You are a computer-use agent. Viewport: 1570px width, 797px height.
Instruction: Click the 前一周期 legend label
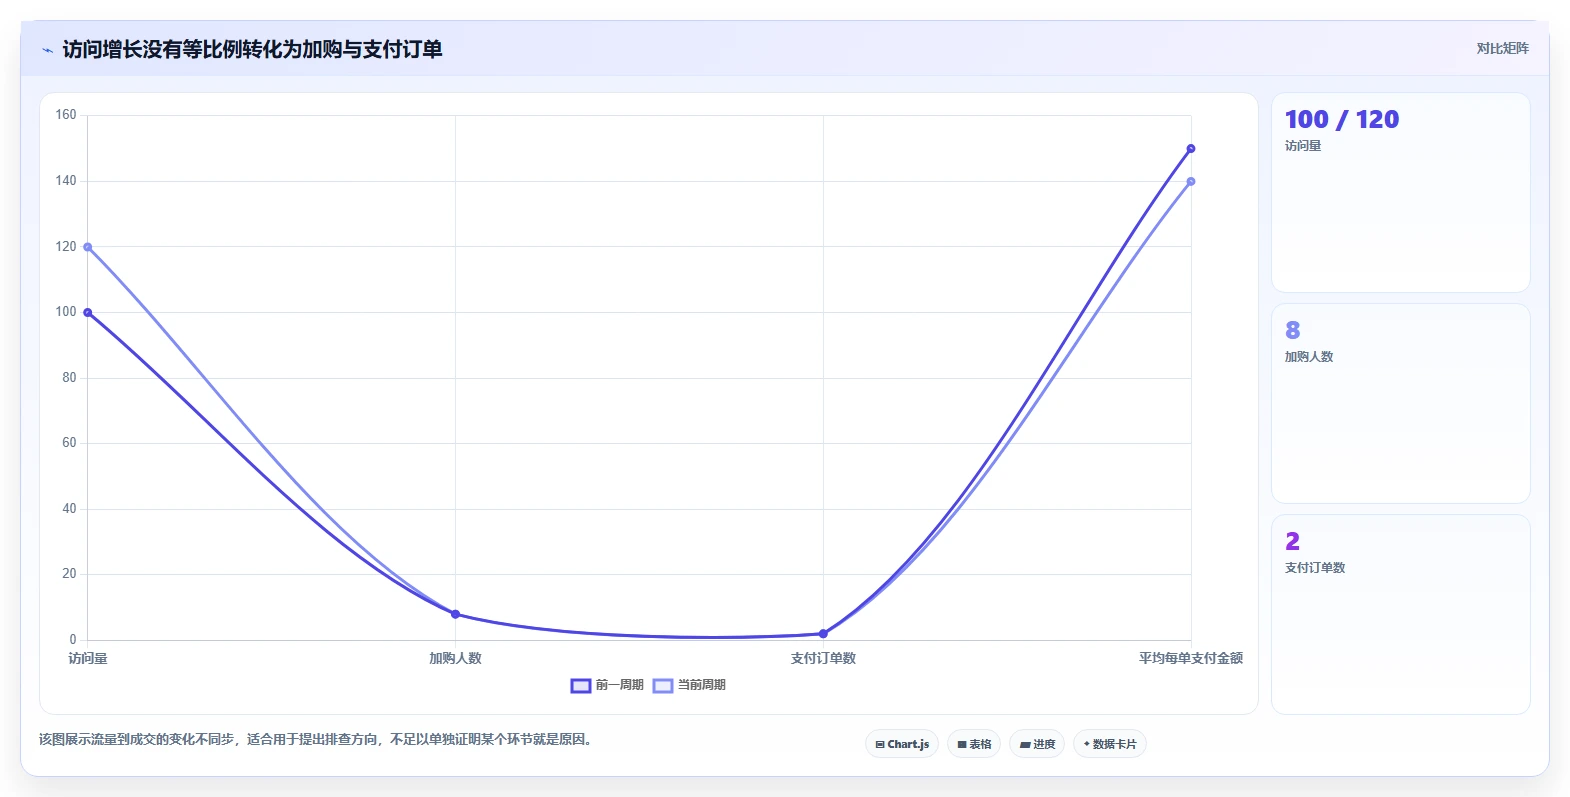click(619, 685)
